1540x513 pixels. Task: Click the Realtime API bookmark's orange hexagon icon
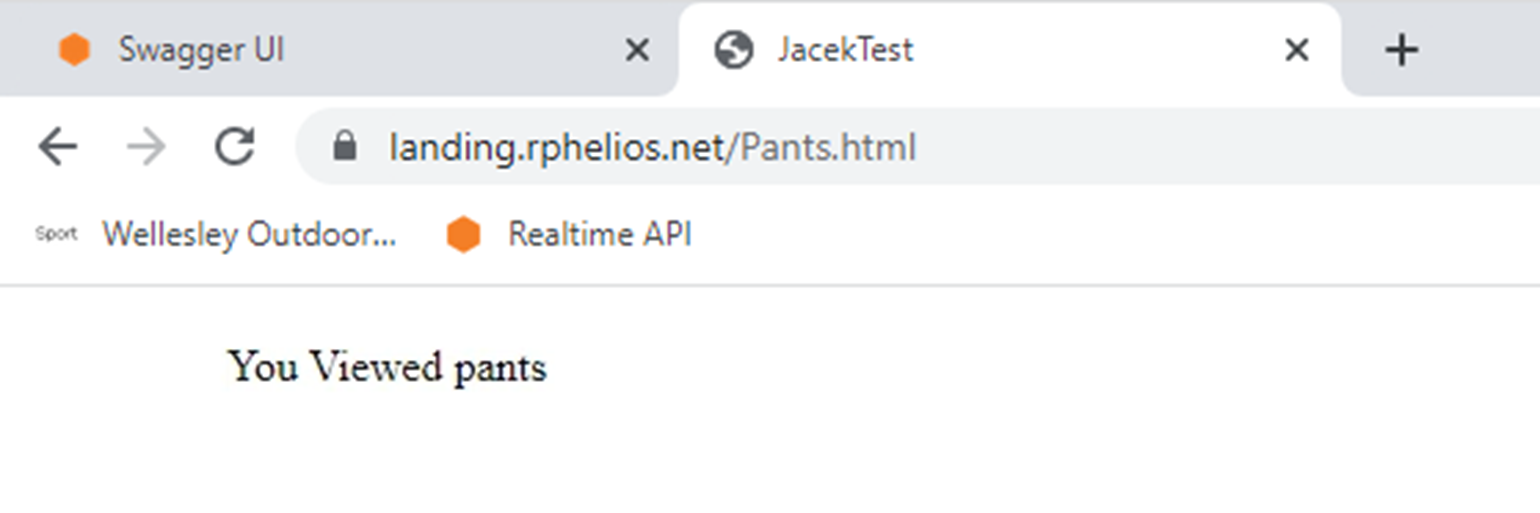[x=463, y=235]
